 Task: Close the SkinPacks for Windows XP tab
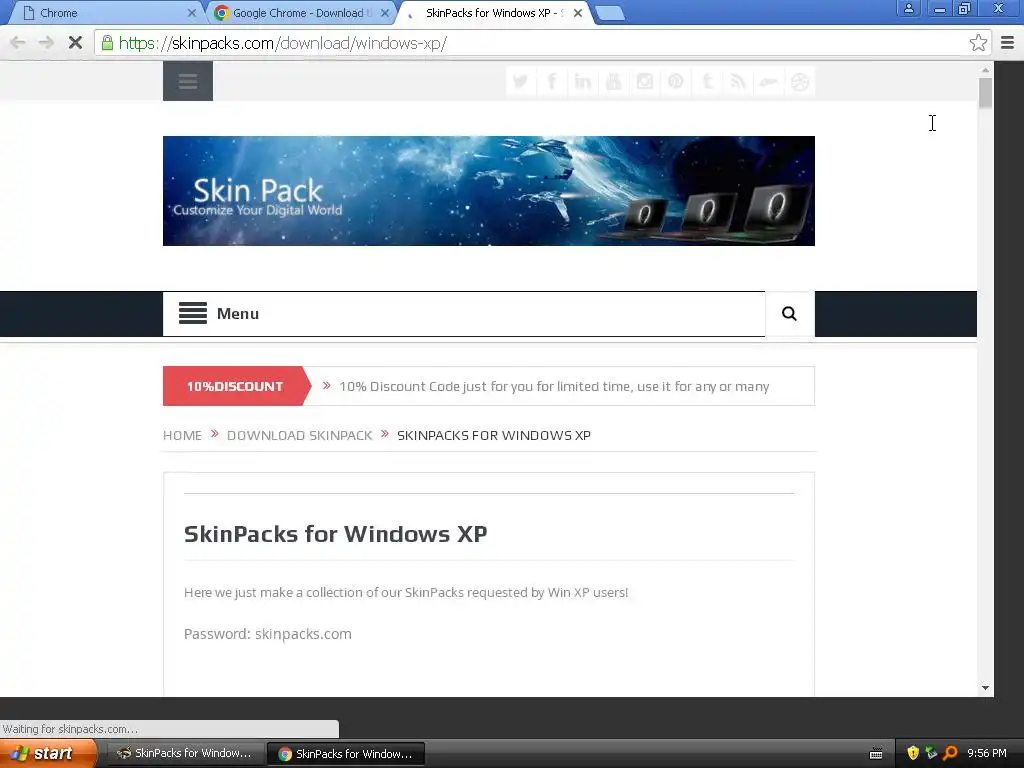578,13
